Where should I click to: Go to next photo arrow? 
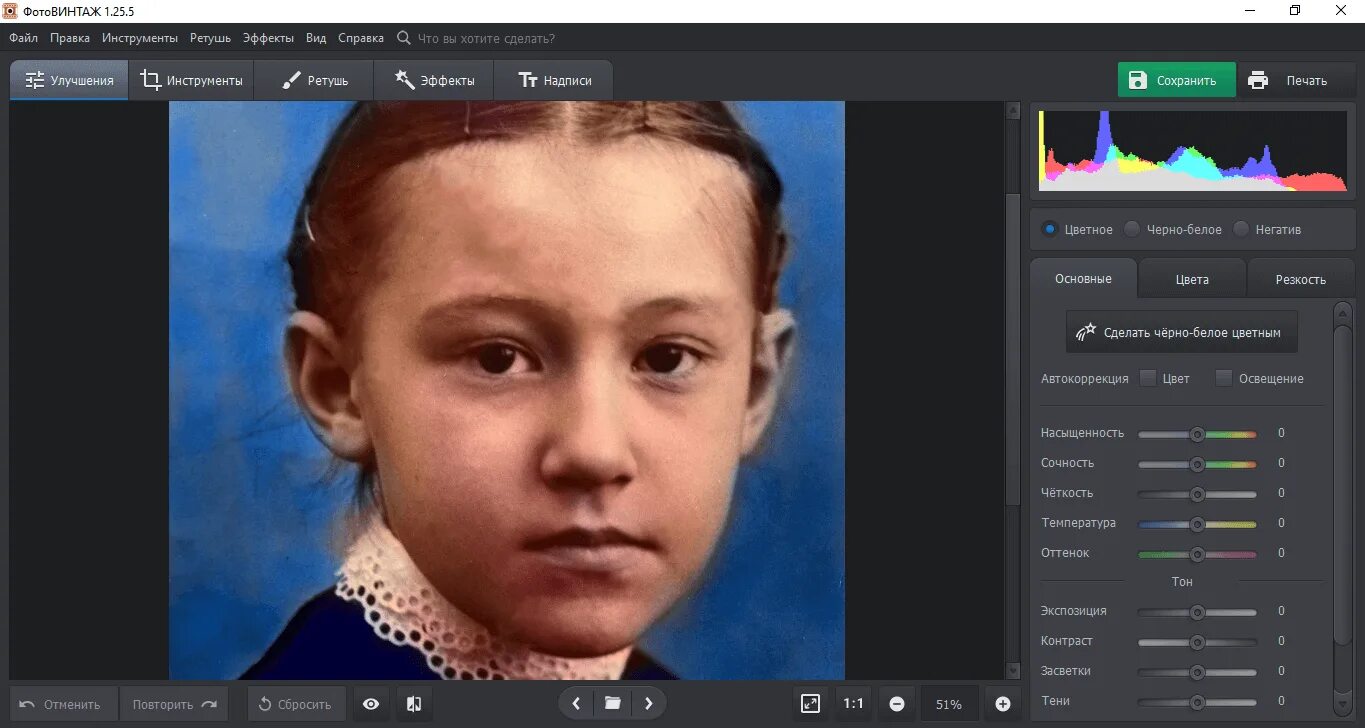[x=649, y=704]
